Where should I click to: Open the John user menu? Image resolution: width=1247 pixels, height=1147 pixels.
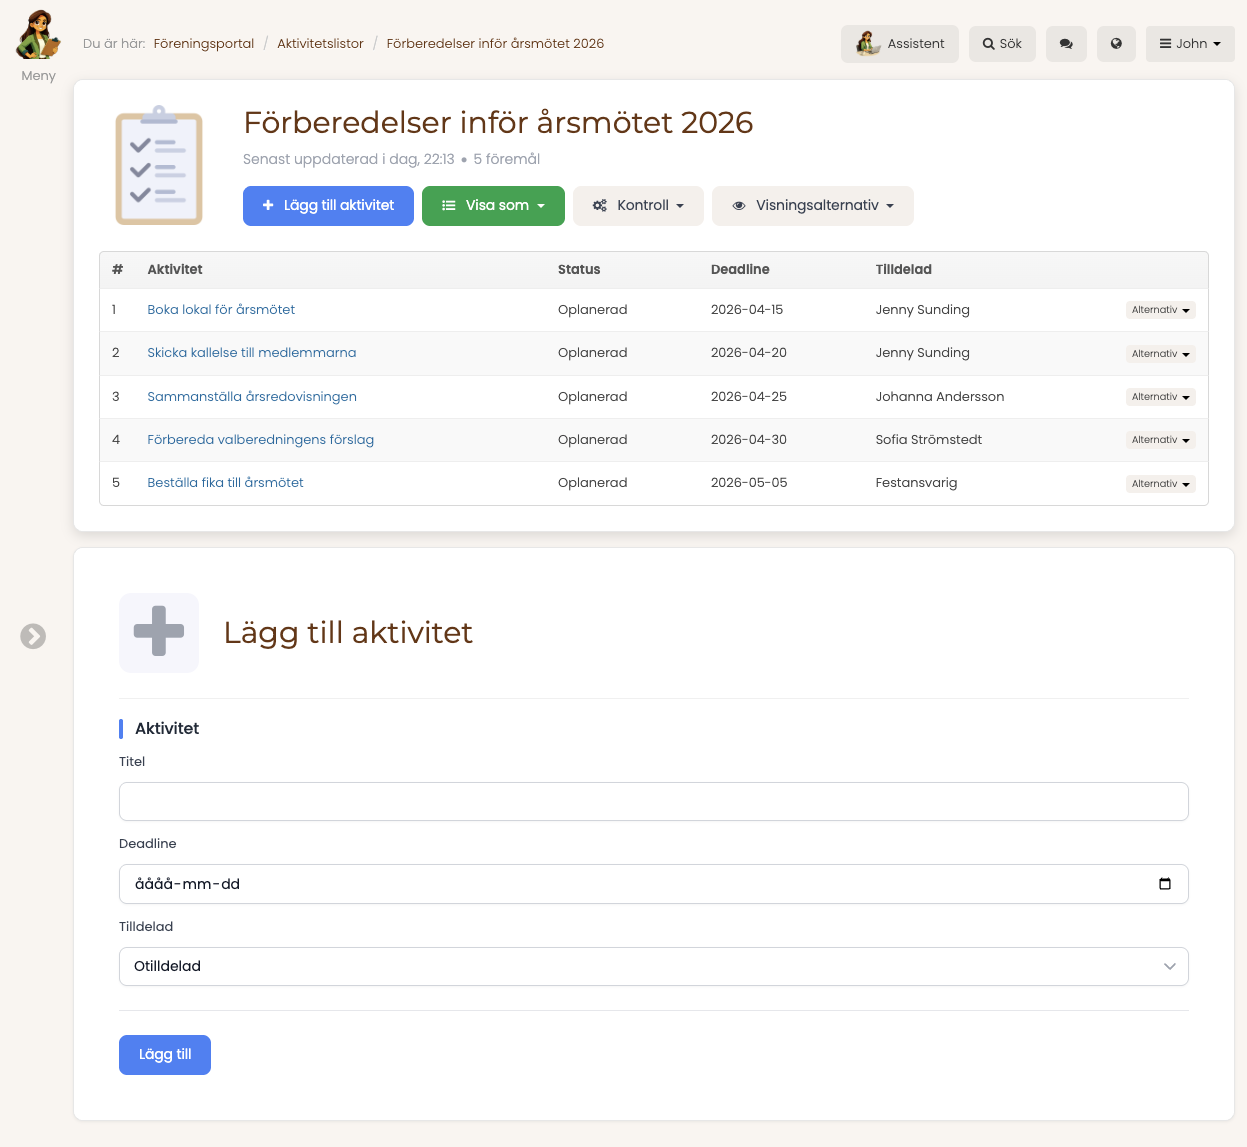1190,44
